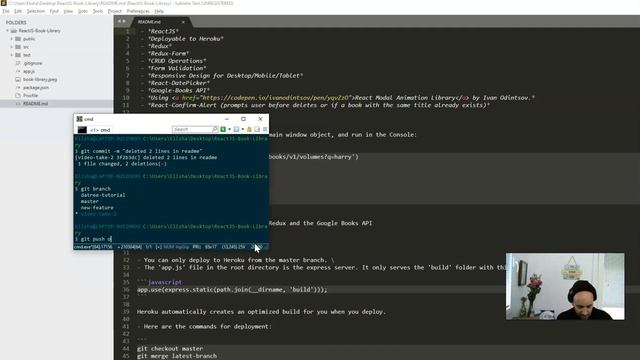Click the blue window list icon in cmd toolbar

pyautogui.click(x=236, y=129)
